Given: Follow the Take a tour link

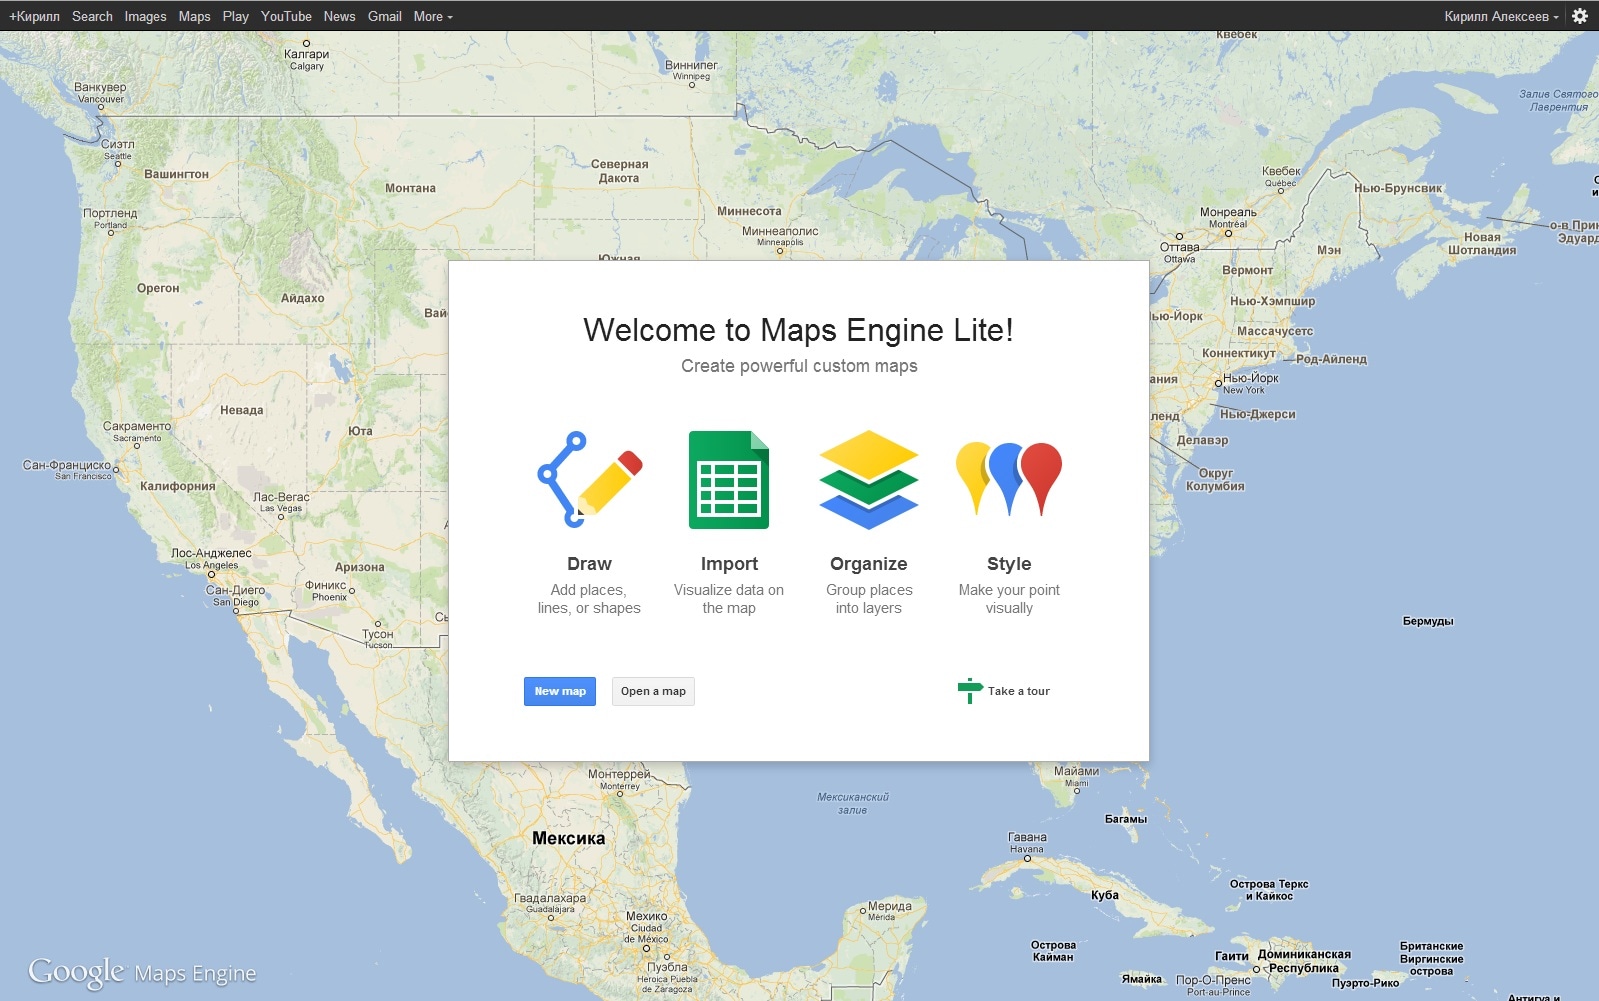Looking at the screenshot, I should point(1018,691).
